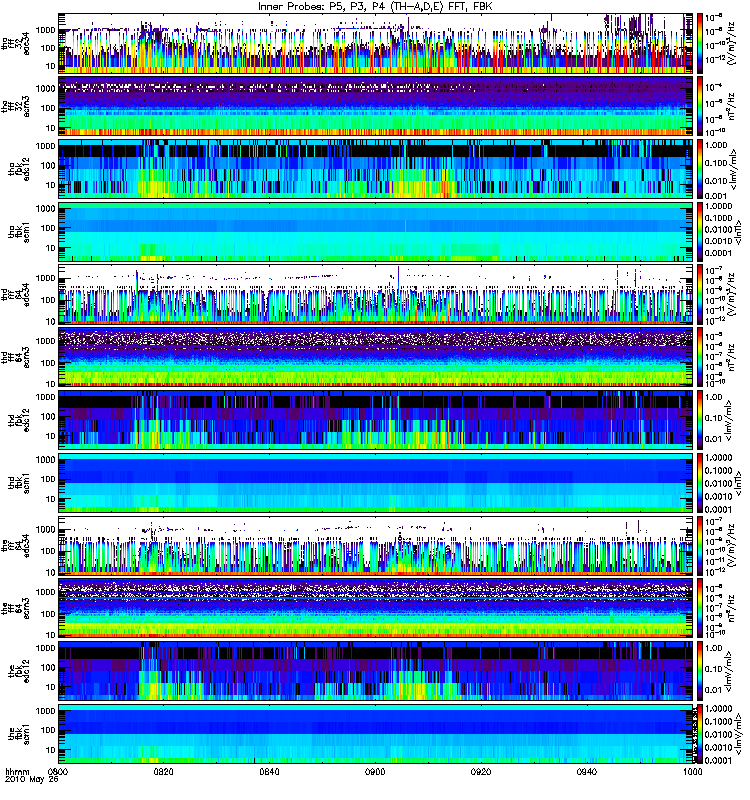Select the tha fff 32 edc34 spectrogram panel
750x800 pixels.
(376, 43)
